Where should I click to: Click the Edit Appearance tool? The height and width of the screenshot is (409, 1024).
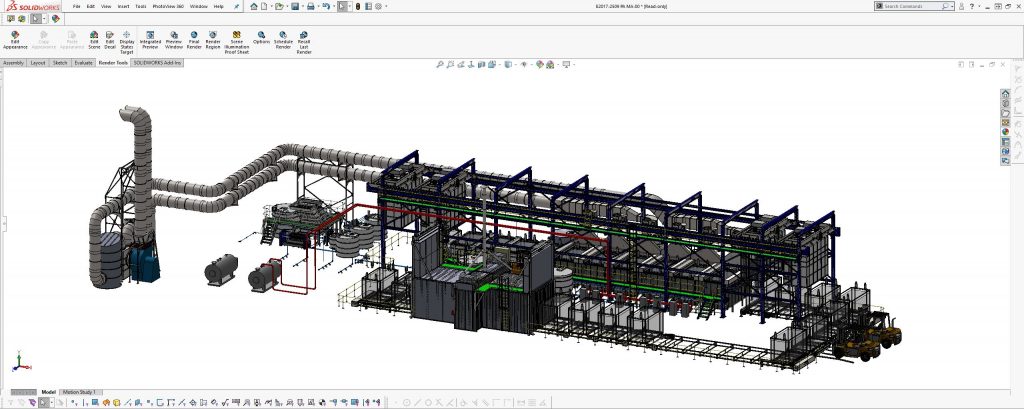click(x=15, y=39)
